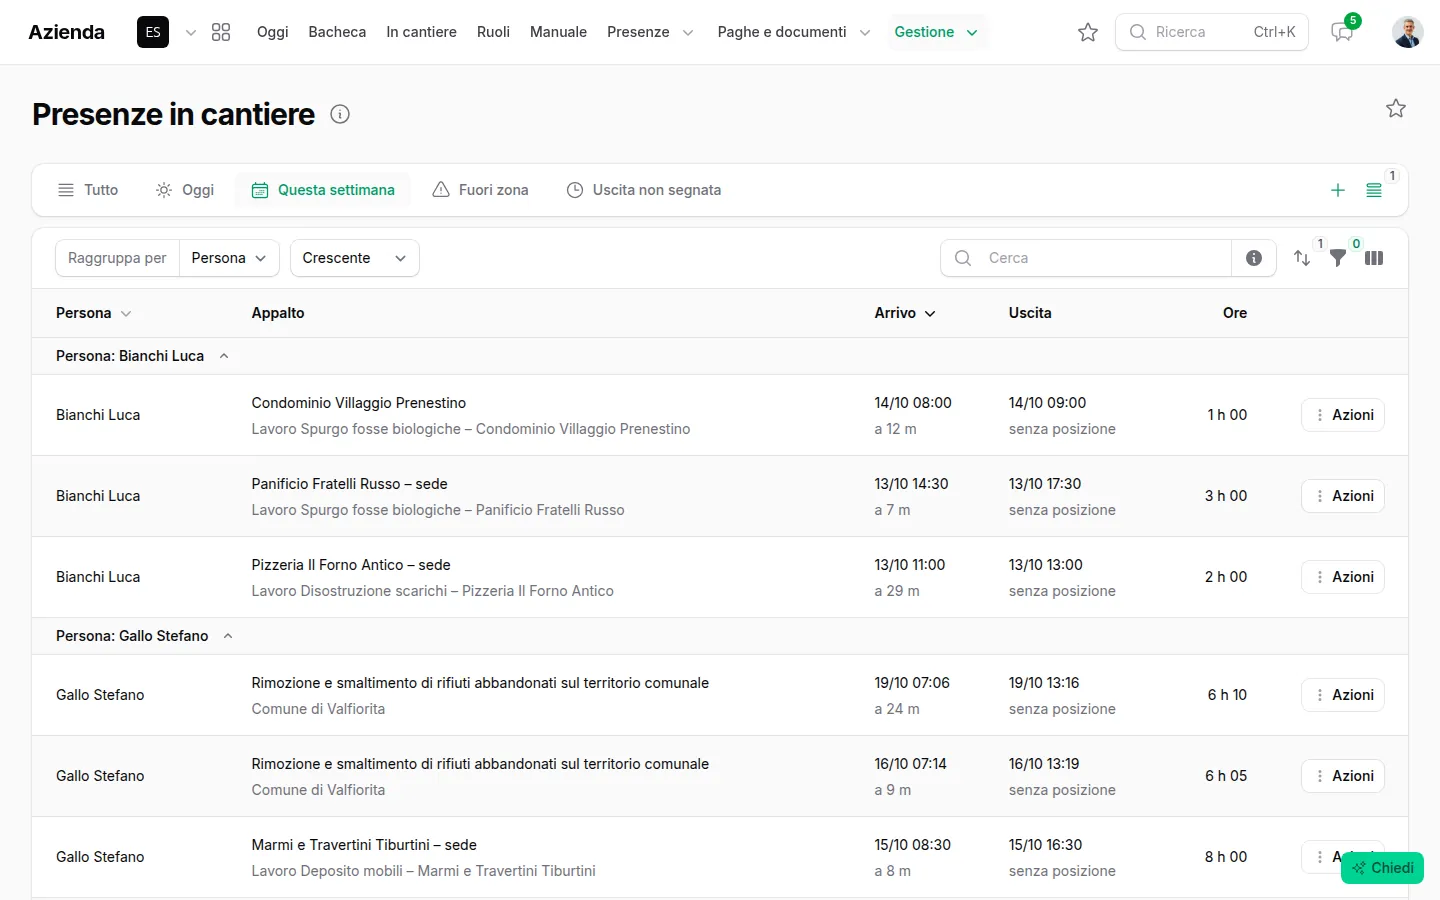Image resolution: width=1440 pixels, height=900 pixels.
Task: Switch to the Tutto tab
Action: (x=88, y=190)
